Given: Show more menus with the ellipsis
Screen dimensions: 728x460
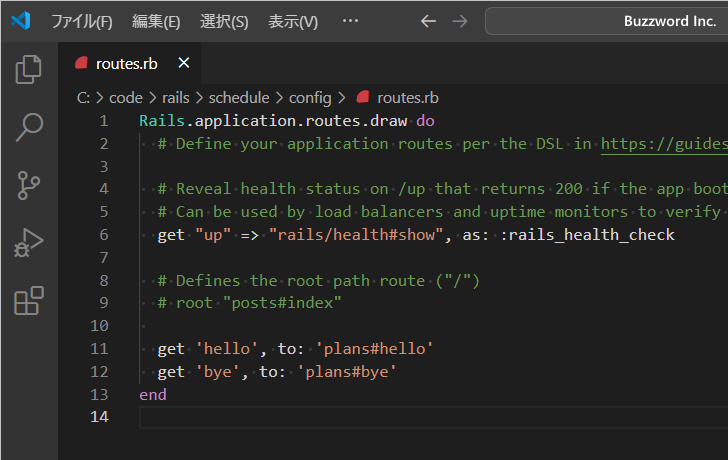Looking at the screenshot, I should point(350,20).
